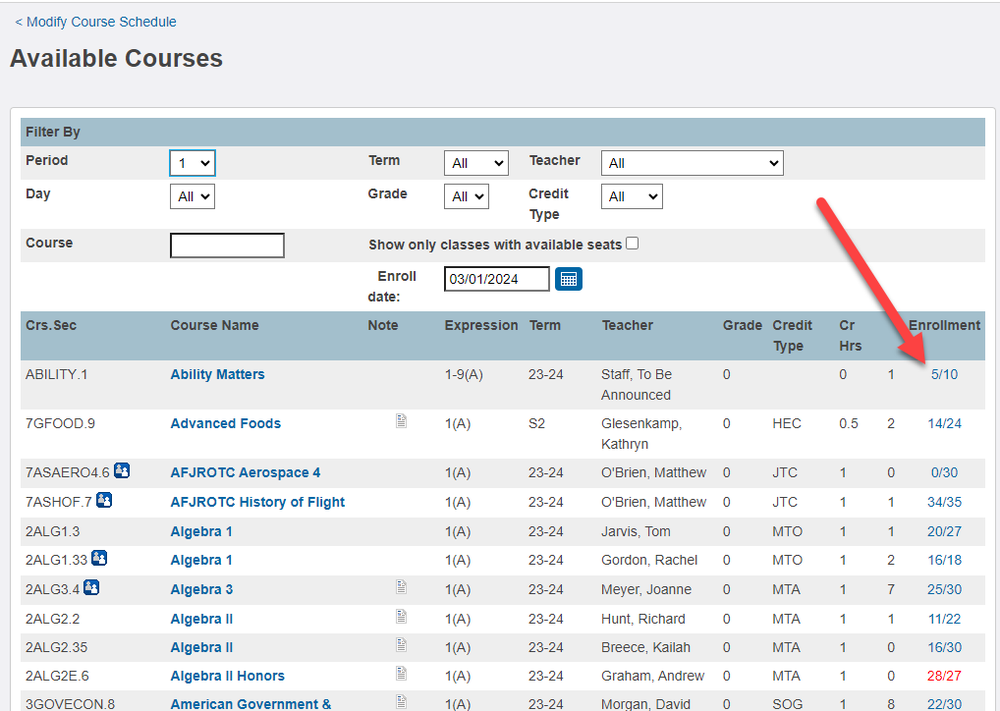Viewport: 1000px width, 711px height.
Task: Click the SOG credit type cell
Action: (787, 704)
